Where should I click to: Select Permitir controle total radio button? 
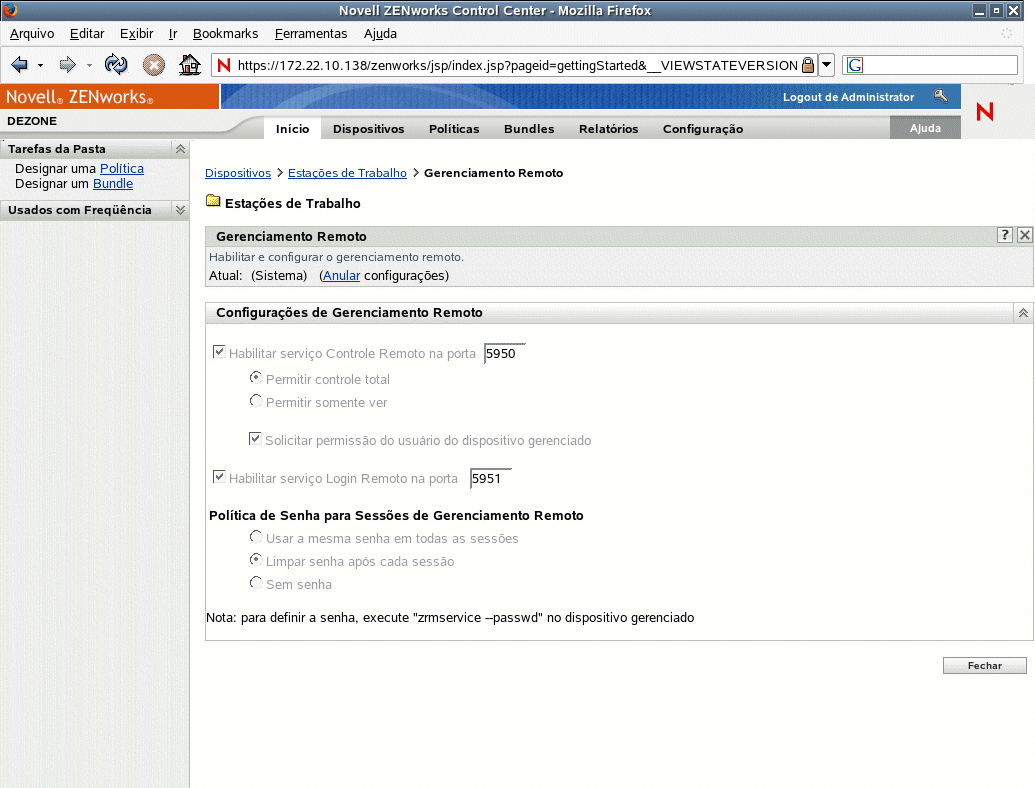coord(256,378)
